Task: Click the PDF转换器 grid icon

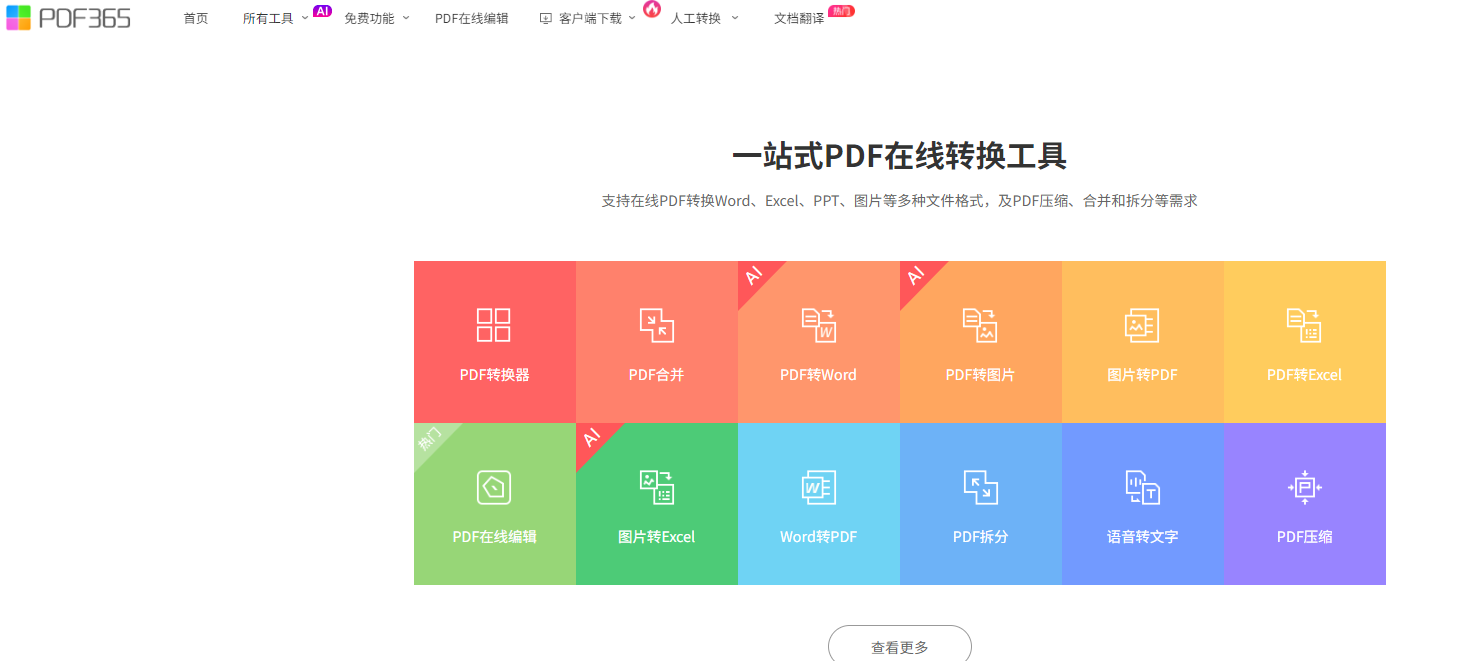Action: coord(494,325)
